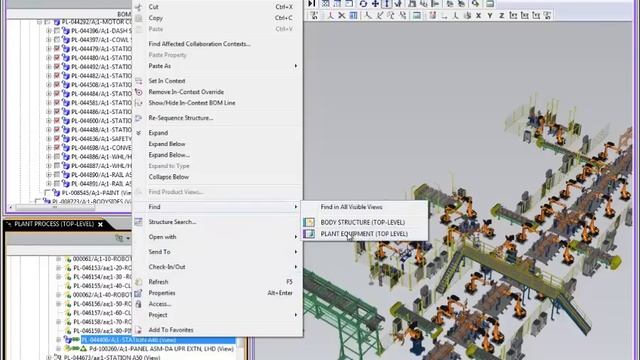The width and height of the screenshot is (640, 360).
Task: Select PLANT EQUIPMENT (TOP LEVEL) submenu item
Action: 364,233
